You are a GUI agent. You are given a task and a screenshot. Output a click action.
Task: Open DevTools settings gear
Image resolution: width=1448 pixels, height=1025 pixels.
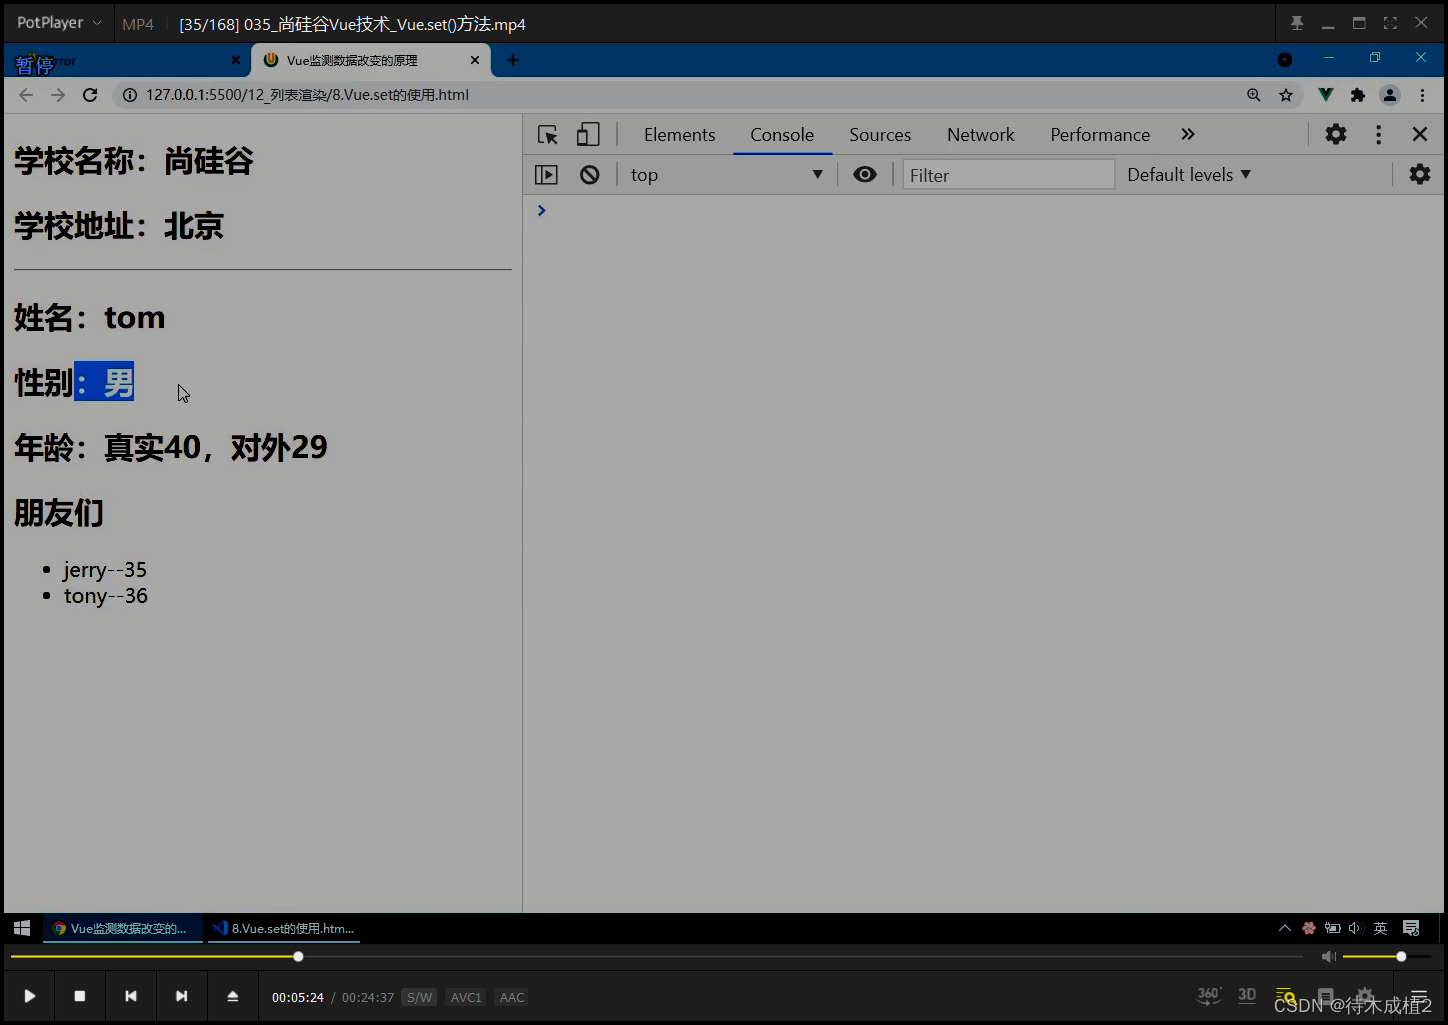click(1336, 134)
